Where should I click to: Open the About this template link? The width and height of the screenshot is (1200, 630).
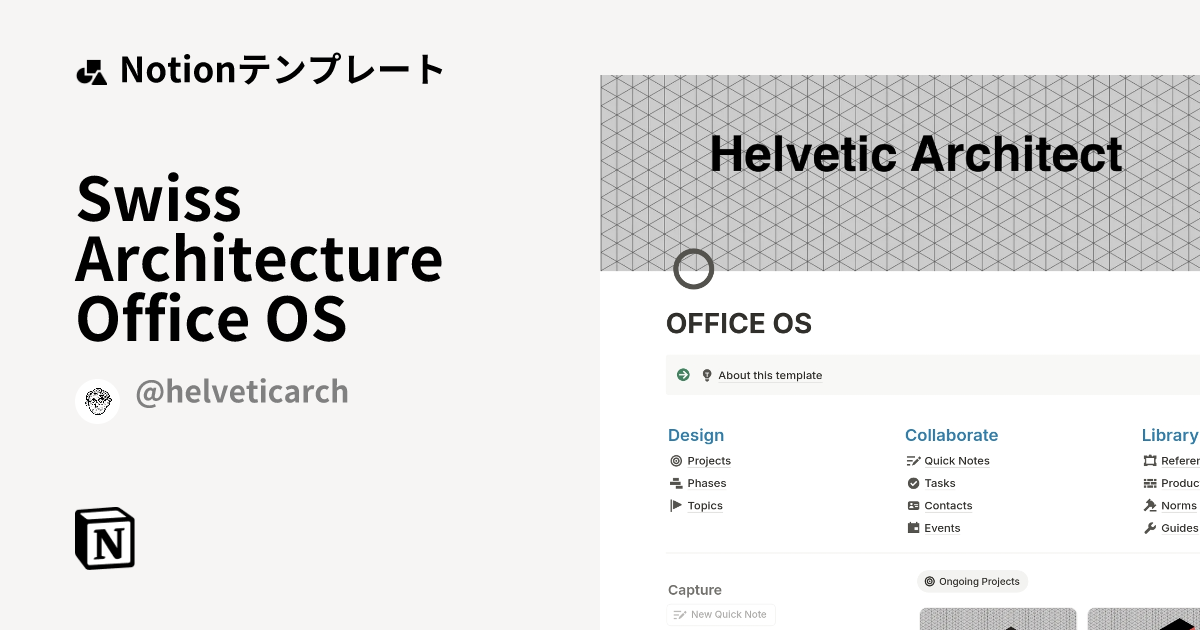(x=770, y=376)
